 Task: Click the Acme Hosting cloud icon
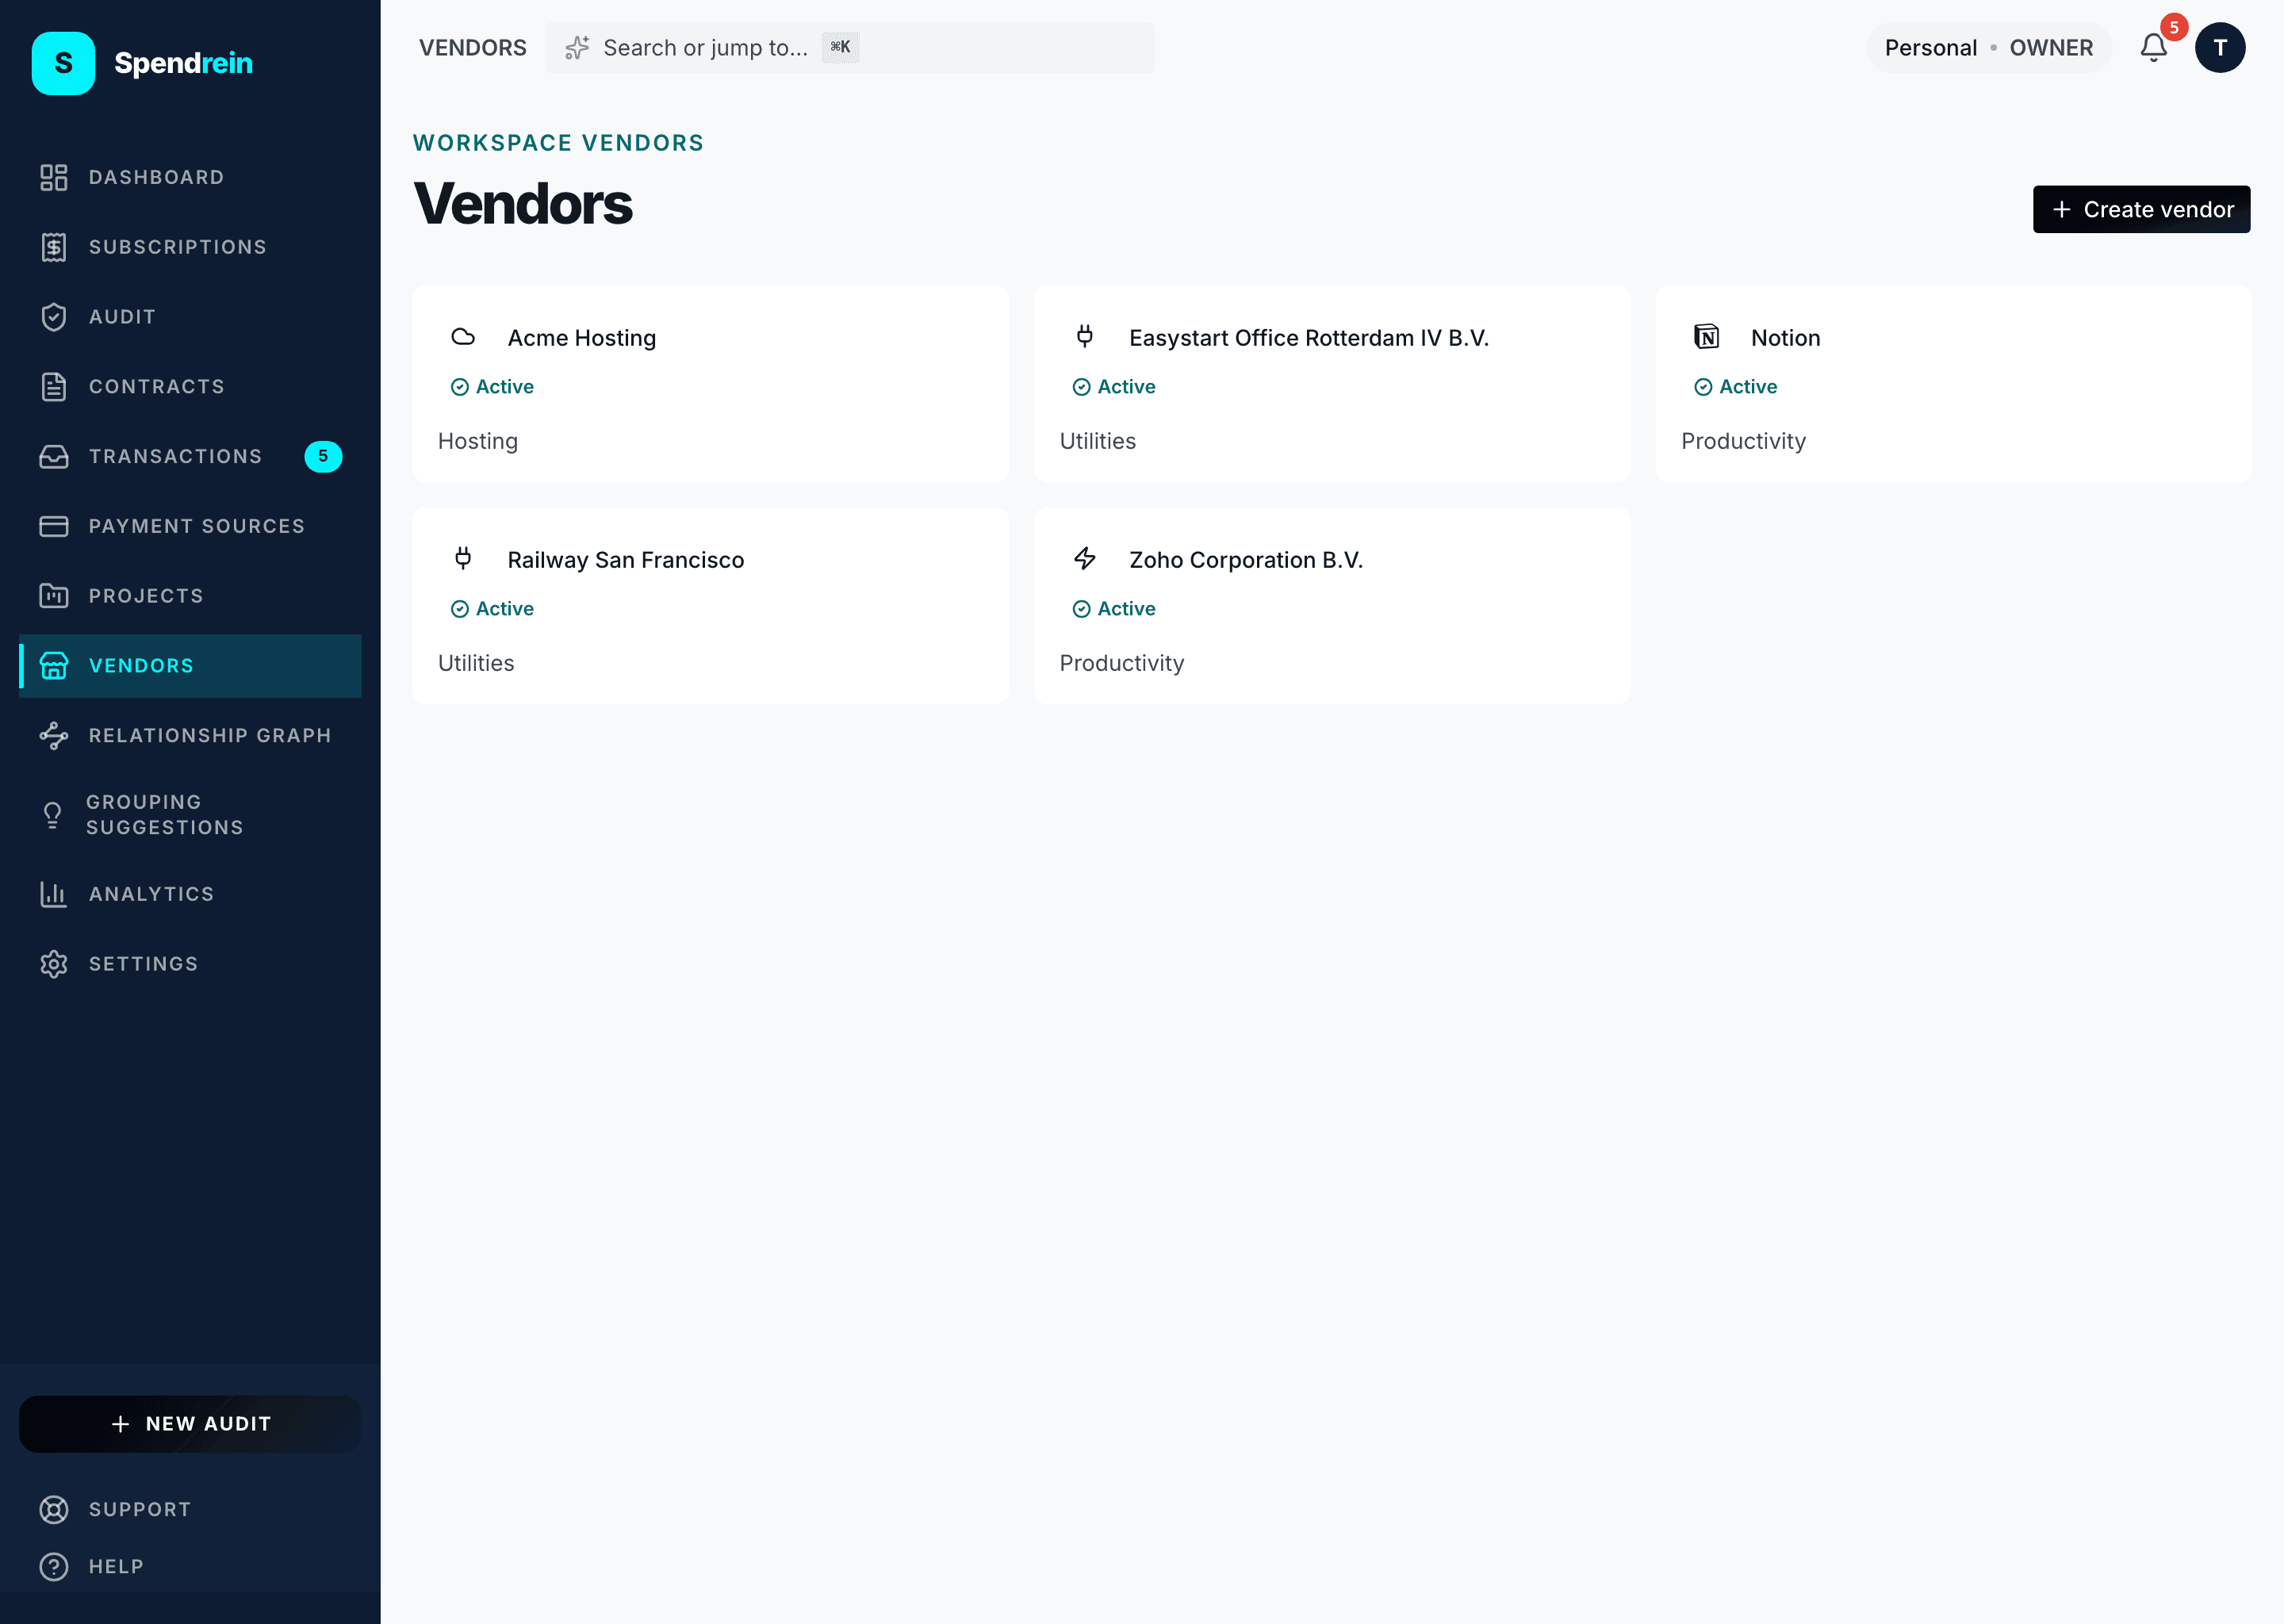[x=463, y=337]
